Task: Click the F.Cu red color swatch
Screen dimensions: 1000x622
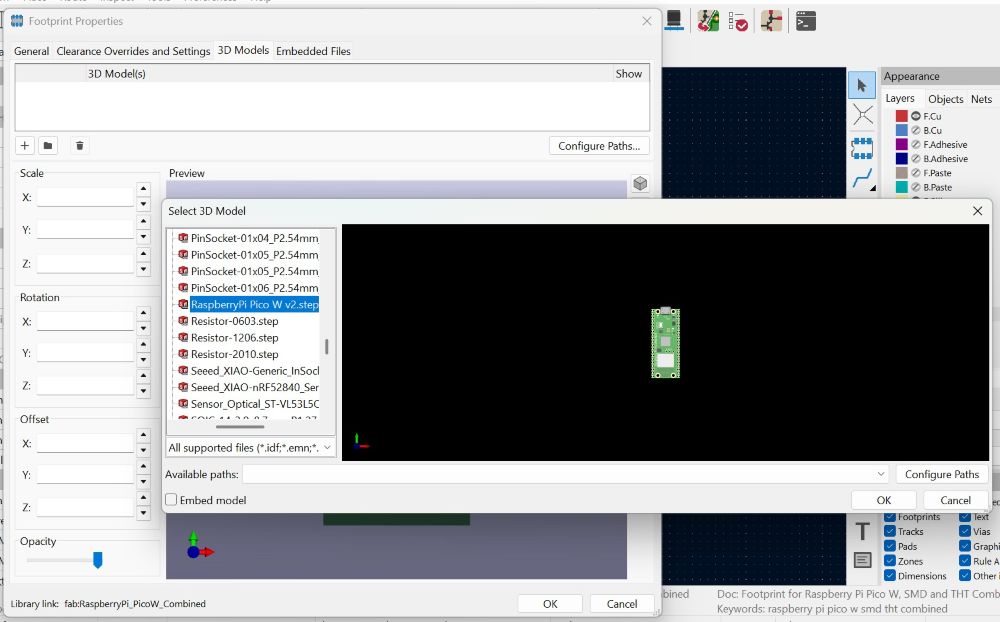Action: [901, 116]
